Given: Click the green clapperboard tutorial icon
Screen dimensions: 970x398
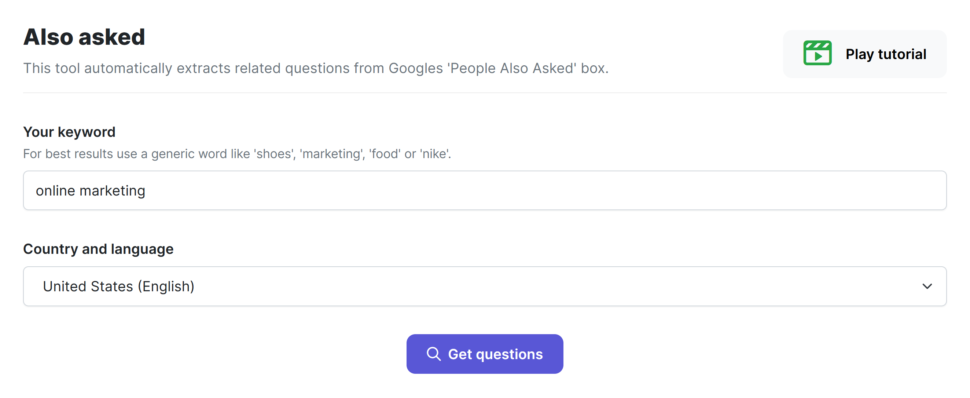Looking at the screenshot, I should coord(817,53).
